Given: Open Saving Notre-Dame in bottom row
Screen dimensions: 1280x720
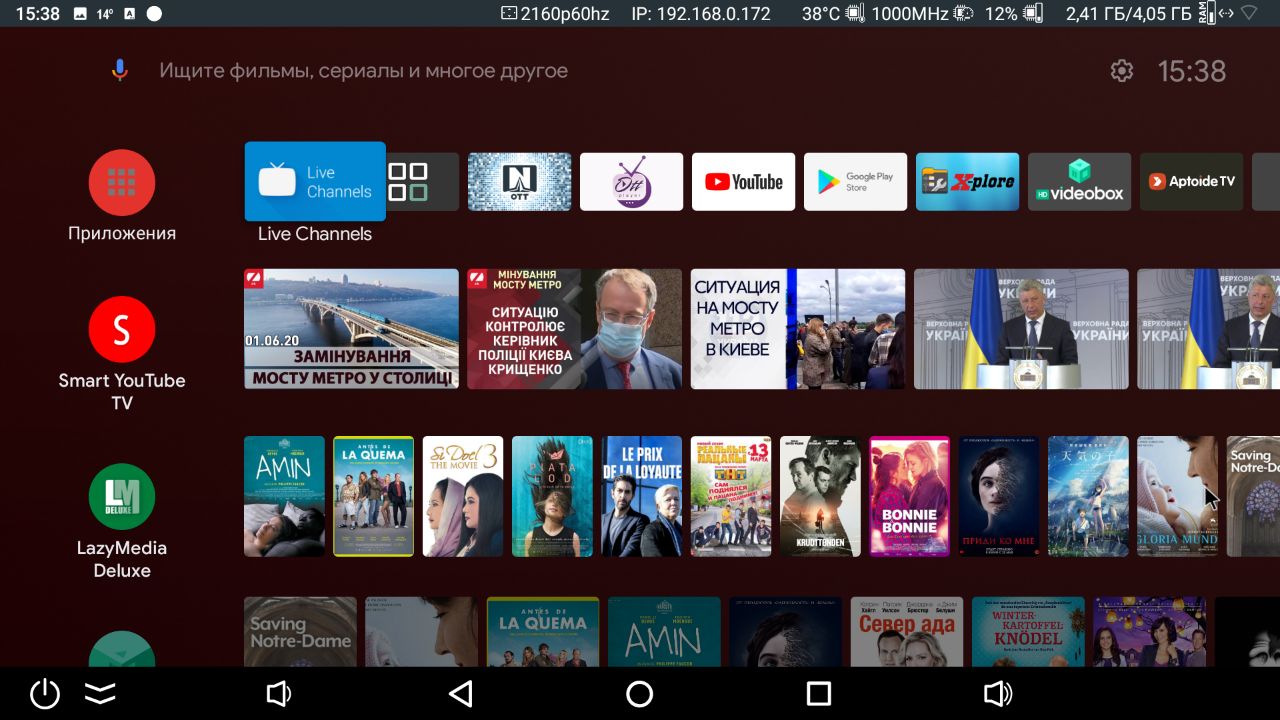Looking at the screenshot, I should (301, 632).
